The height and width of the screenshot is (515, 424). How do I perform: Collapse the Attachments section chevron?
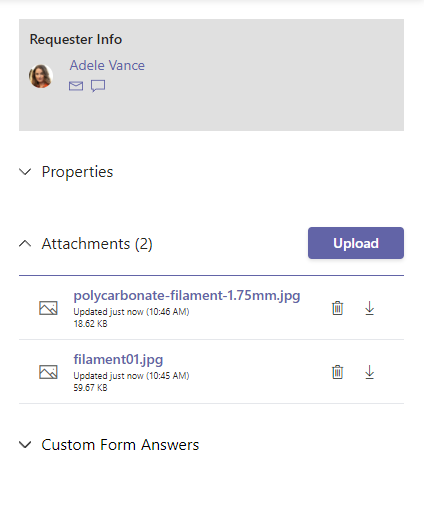(25, 244)
